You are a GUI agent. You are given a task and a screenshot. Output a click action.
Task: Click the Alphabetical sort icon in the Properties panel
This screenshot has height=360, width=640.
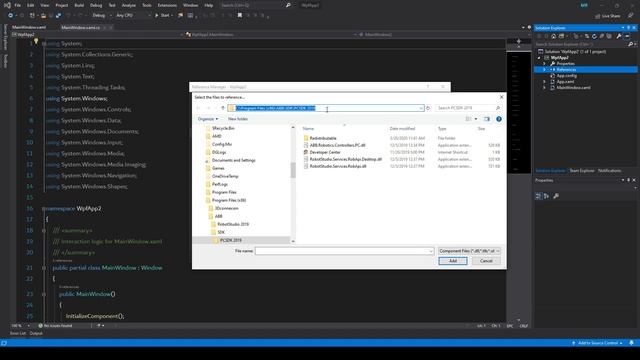pos(547,196)
